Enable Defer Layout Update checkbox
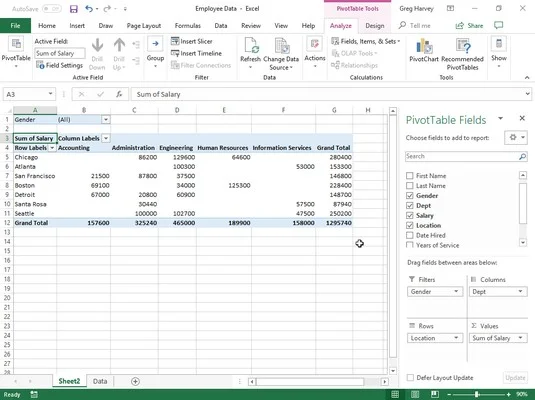535x400 pixels. click(410, 377)
